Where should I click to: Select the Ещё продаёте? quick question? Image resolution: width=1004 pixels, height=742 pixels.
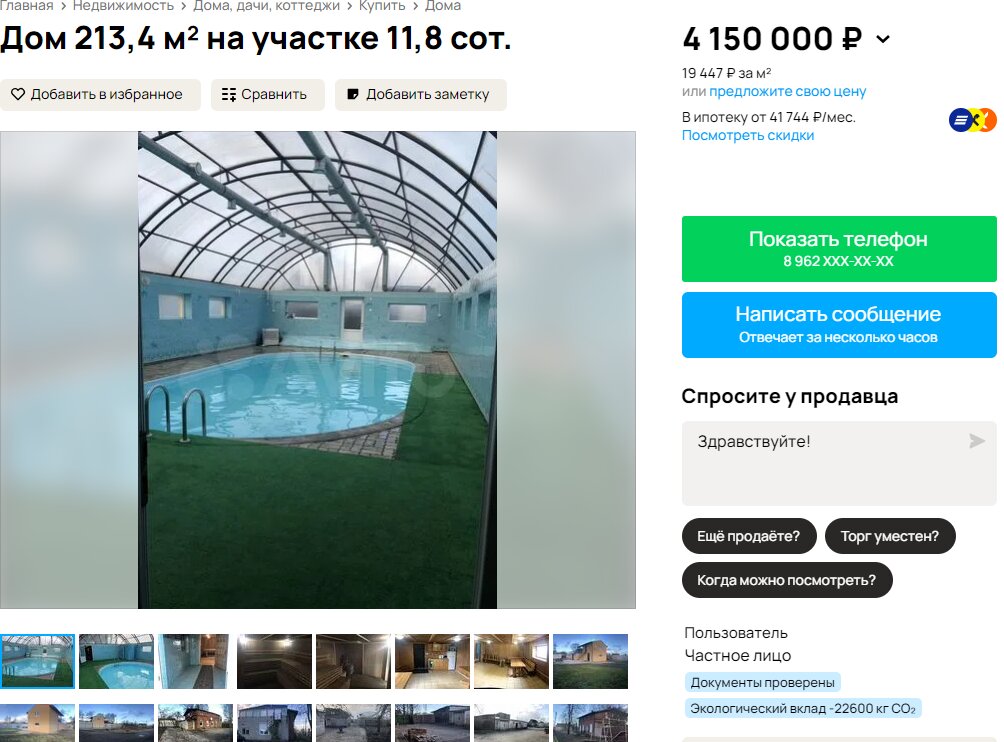pos(749,536)
